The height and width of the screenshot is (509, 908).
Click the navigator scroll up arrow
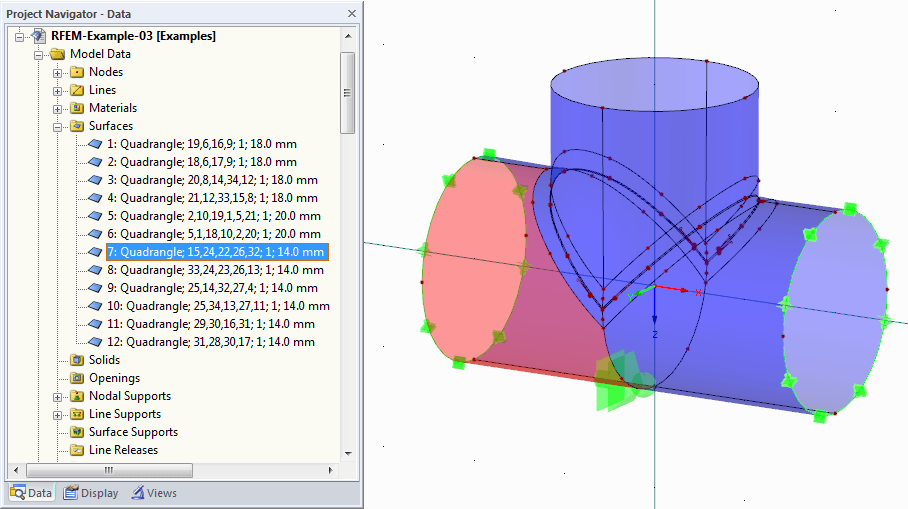click(x=347, y=36)
